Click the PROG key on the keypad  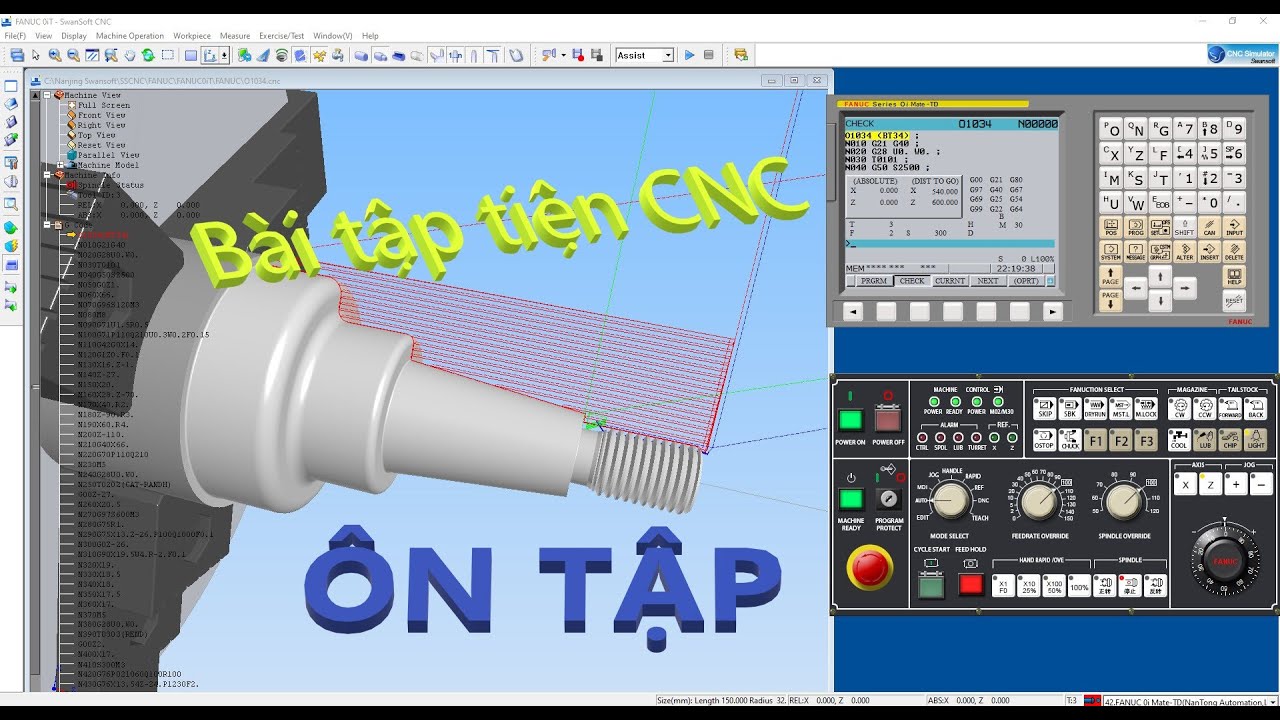coord(1135,228)
